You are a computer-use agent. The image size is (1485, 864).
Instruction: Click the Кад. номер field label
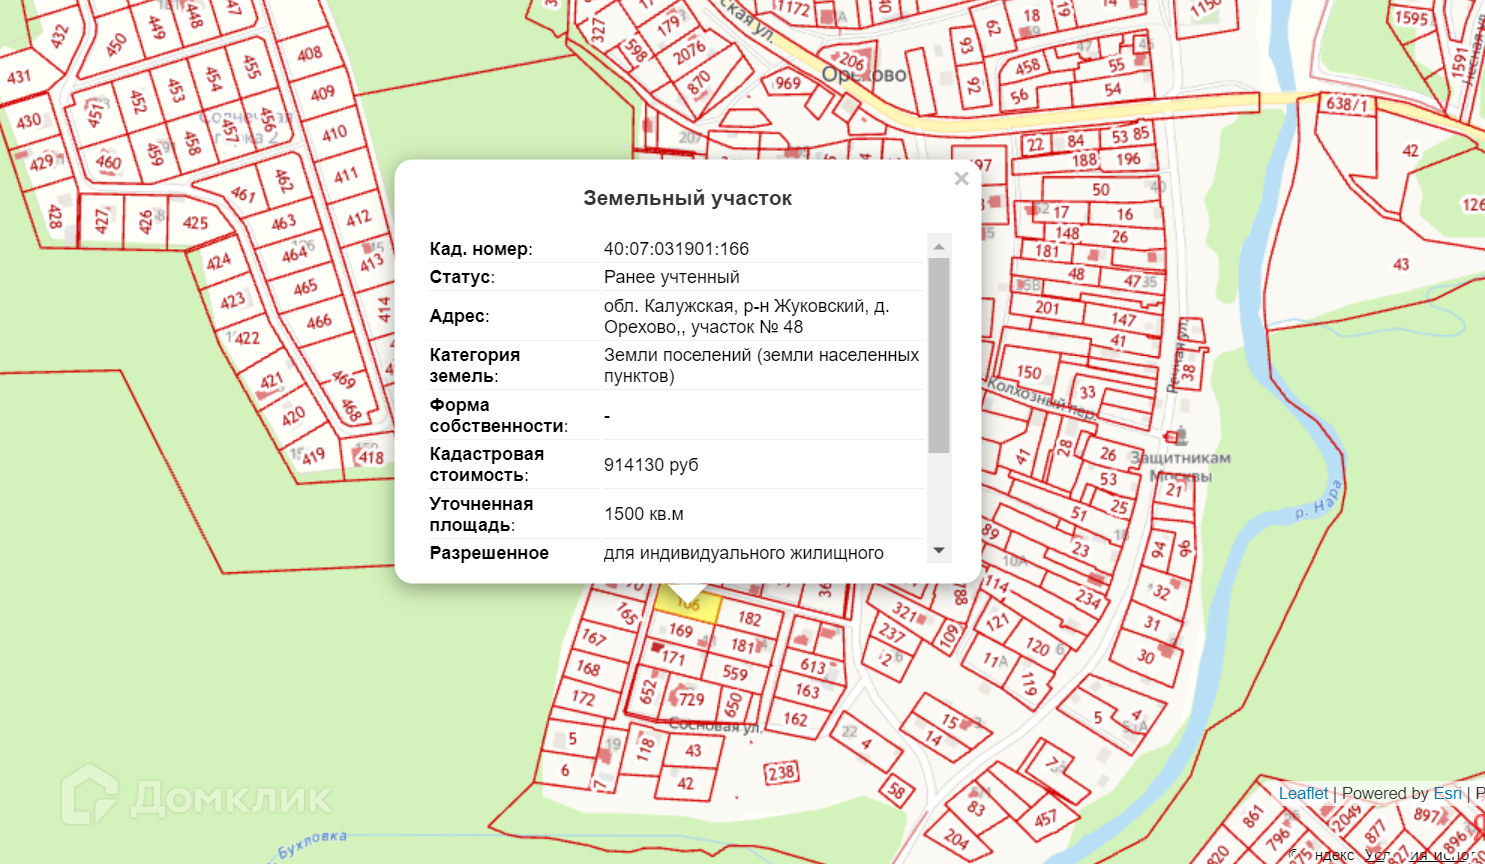(481, 249)
